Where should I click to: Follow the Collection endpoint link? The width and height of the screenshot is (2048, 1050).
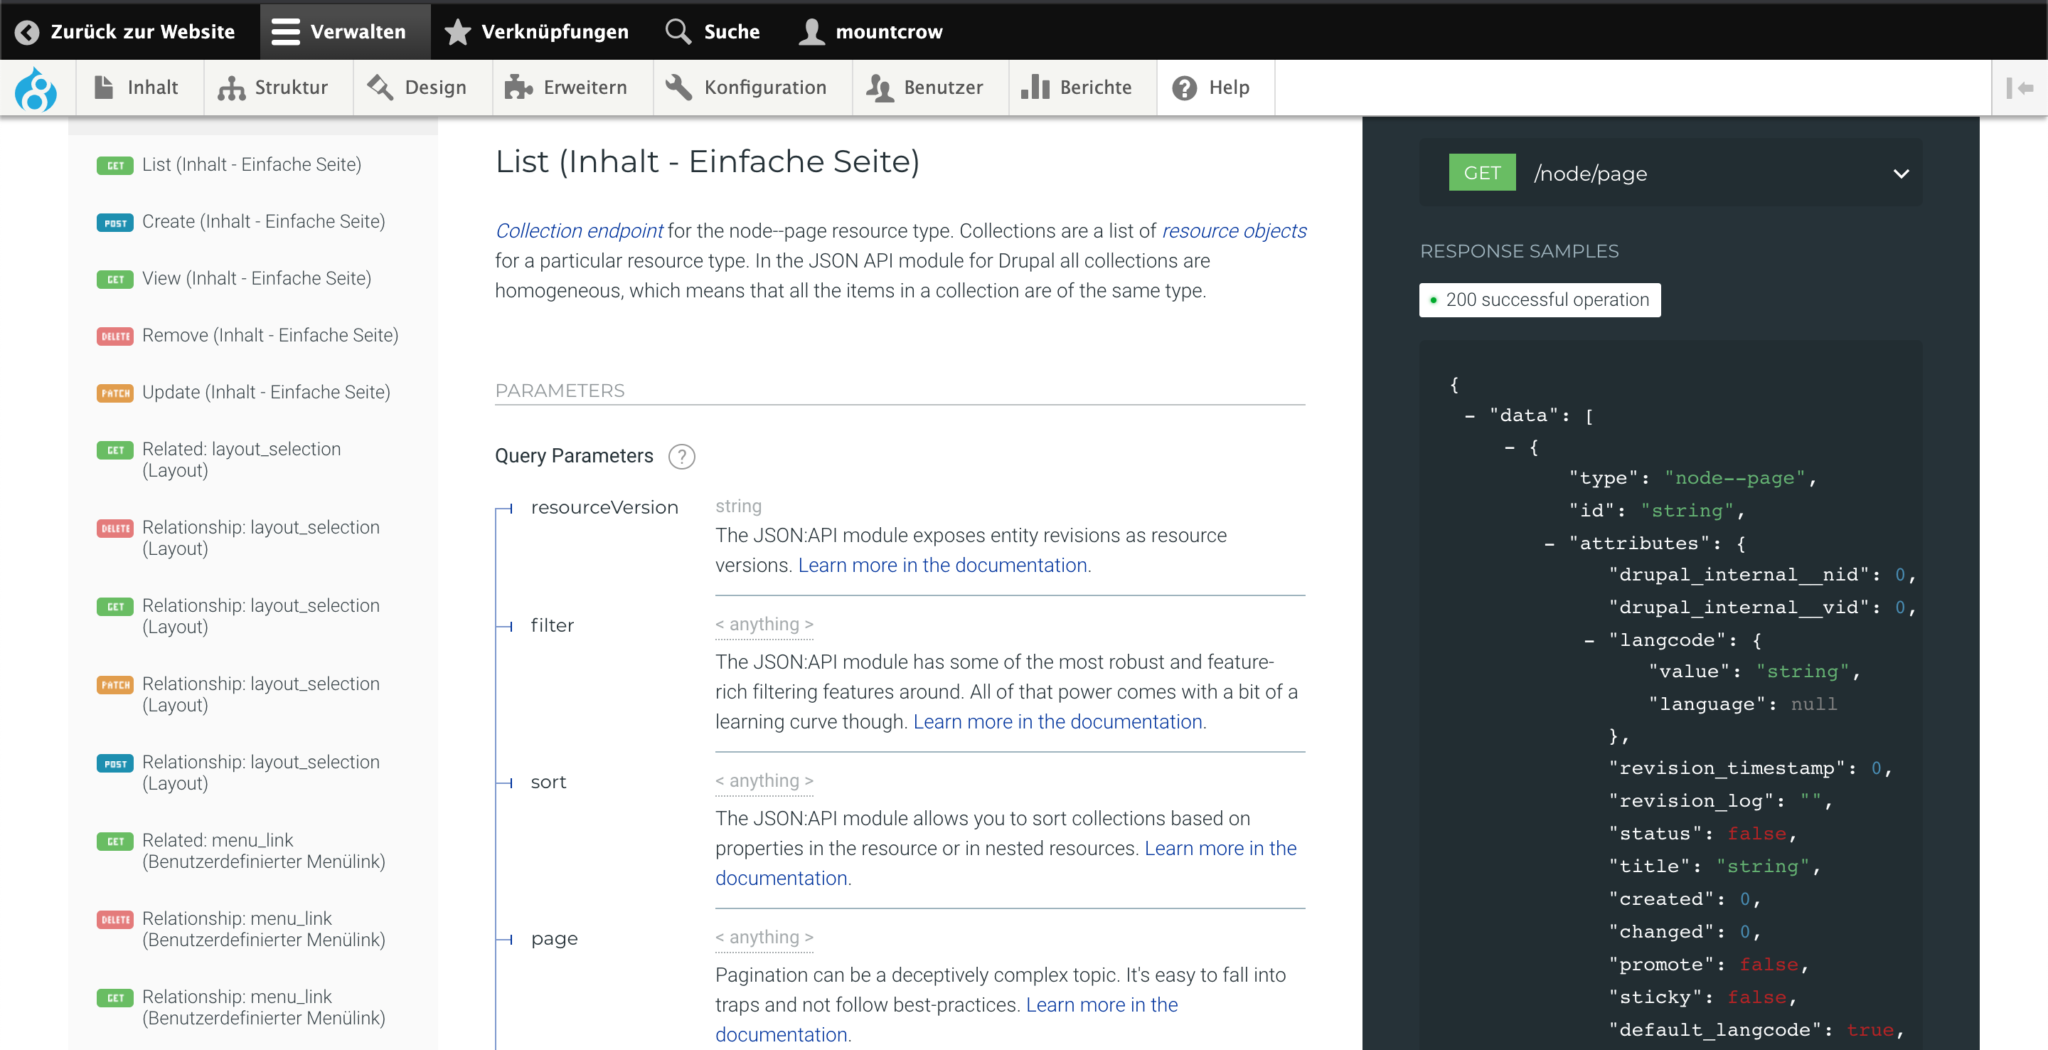pyautogui.click(x=578, y=230)
